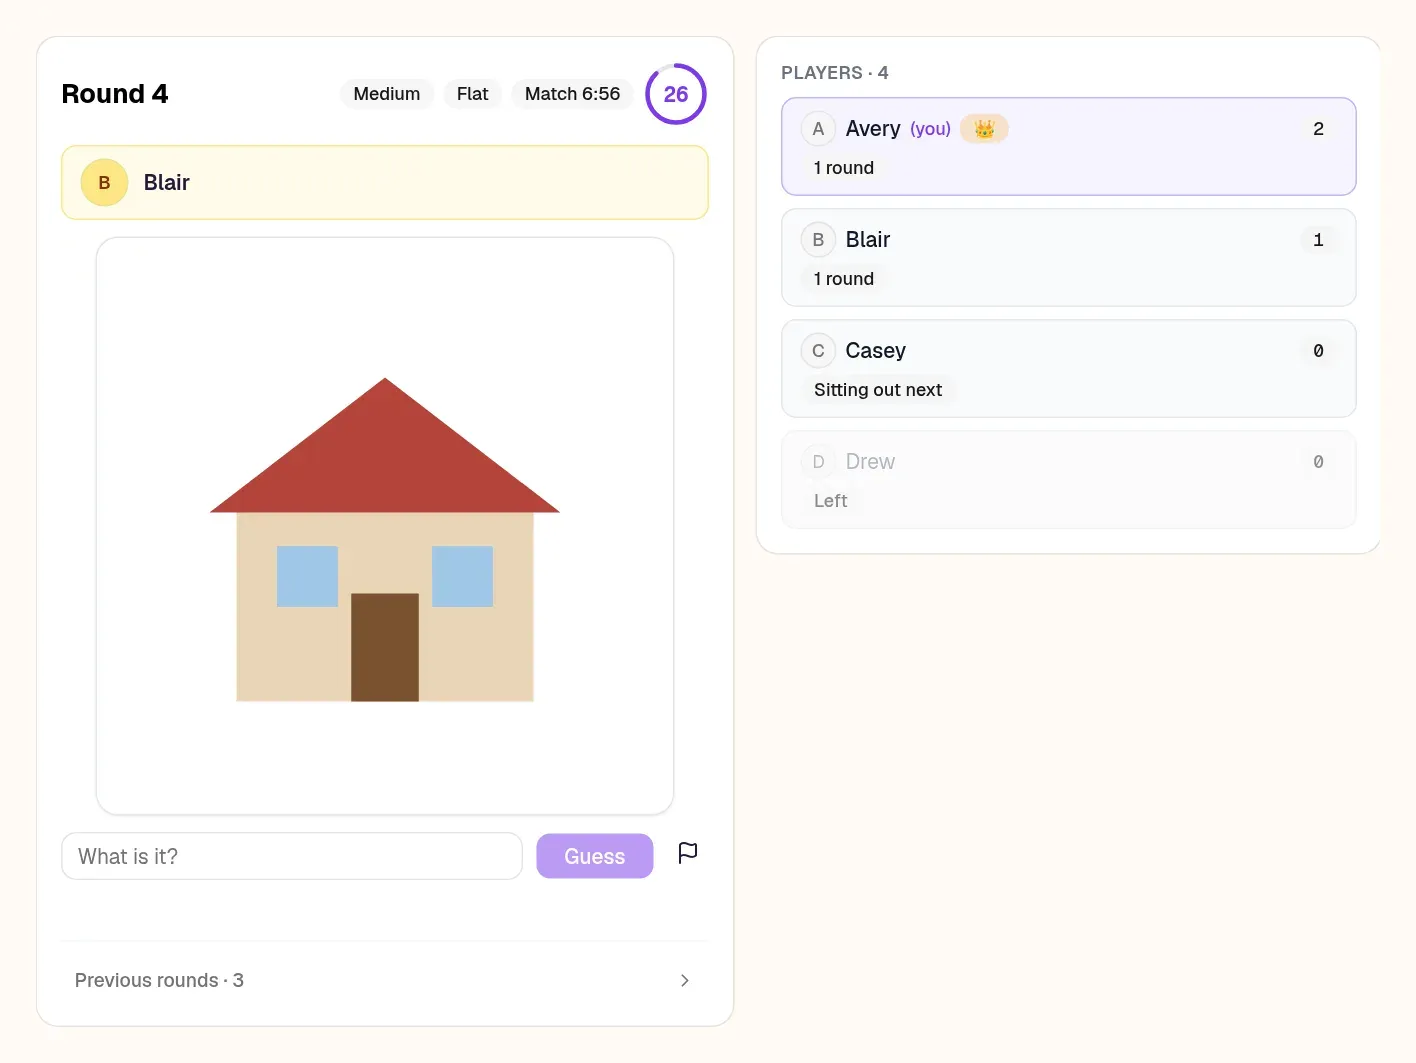Image resolution: width=1416 pixels, height=1063 pixels.
Task: Click the PLAYERS · 4 header
Action: coord(835,73)
